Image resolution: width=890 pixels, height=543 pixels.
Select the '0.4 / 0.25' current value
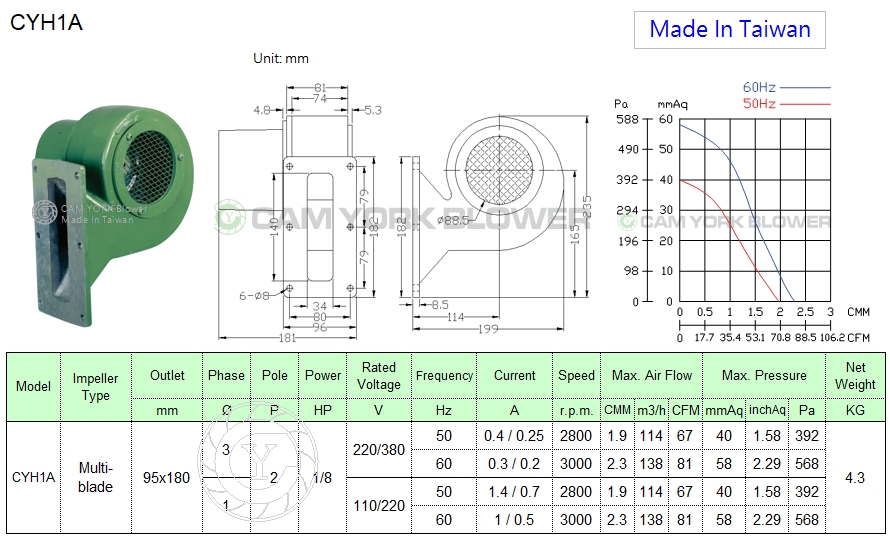[x=514, y=436]
